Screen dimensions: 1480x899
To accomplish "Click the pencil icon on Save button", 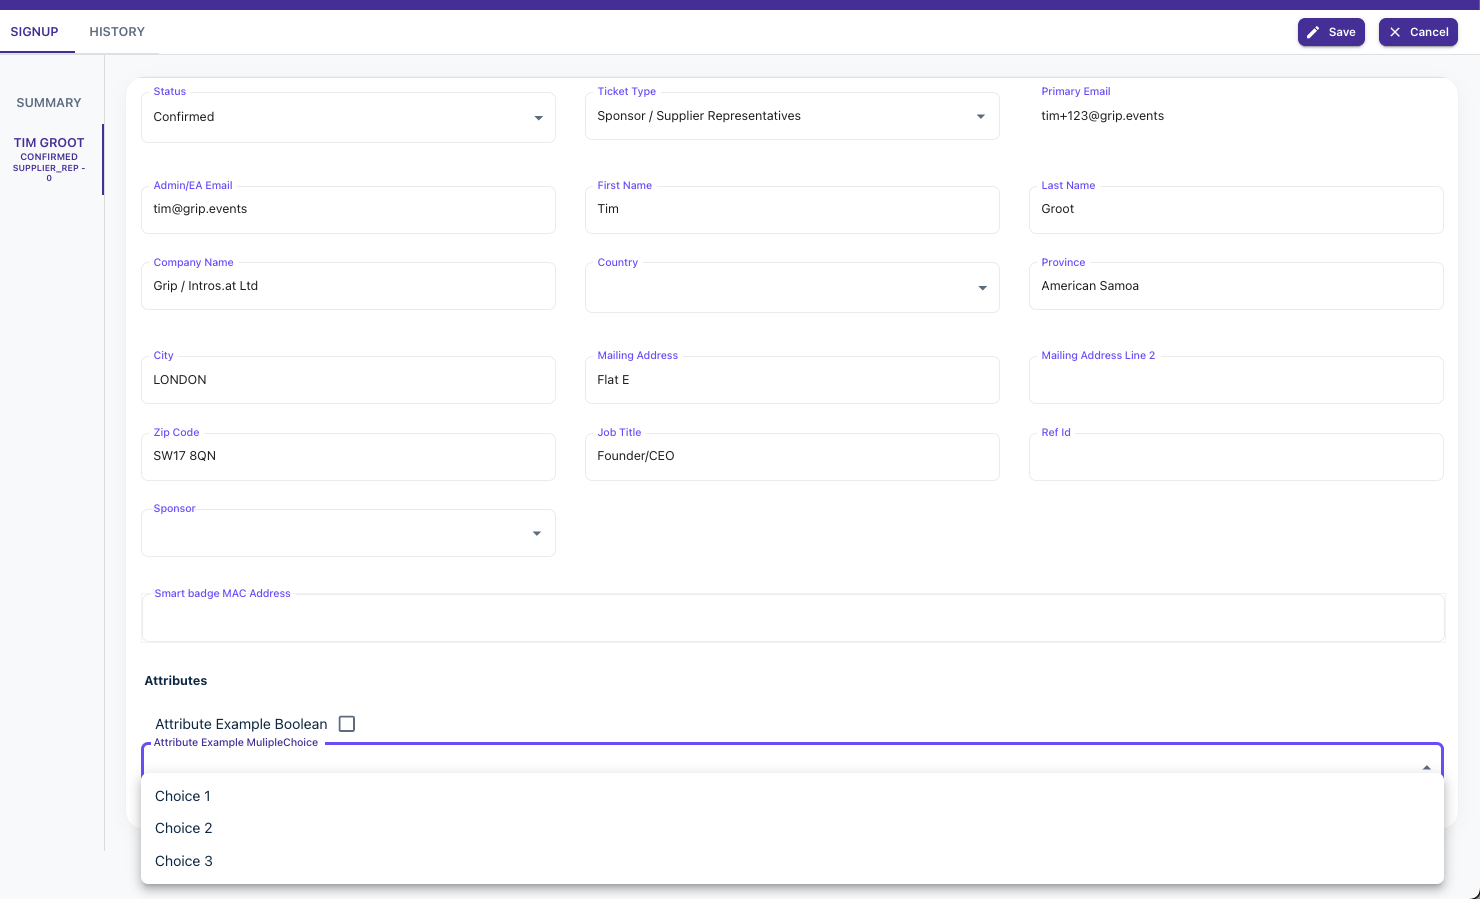I will [1313, 32].
